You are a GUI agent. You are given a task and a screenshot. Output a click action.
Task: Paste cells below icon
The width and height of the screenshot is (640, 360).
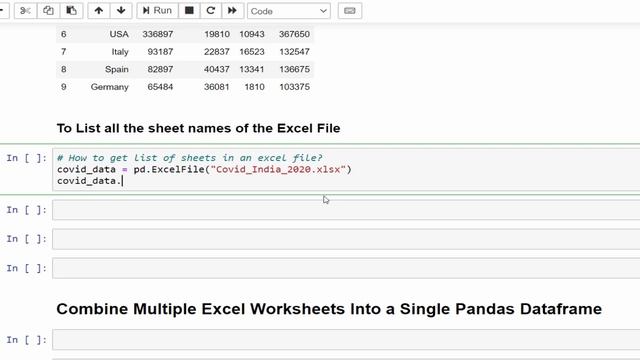[71, 11]
